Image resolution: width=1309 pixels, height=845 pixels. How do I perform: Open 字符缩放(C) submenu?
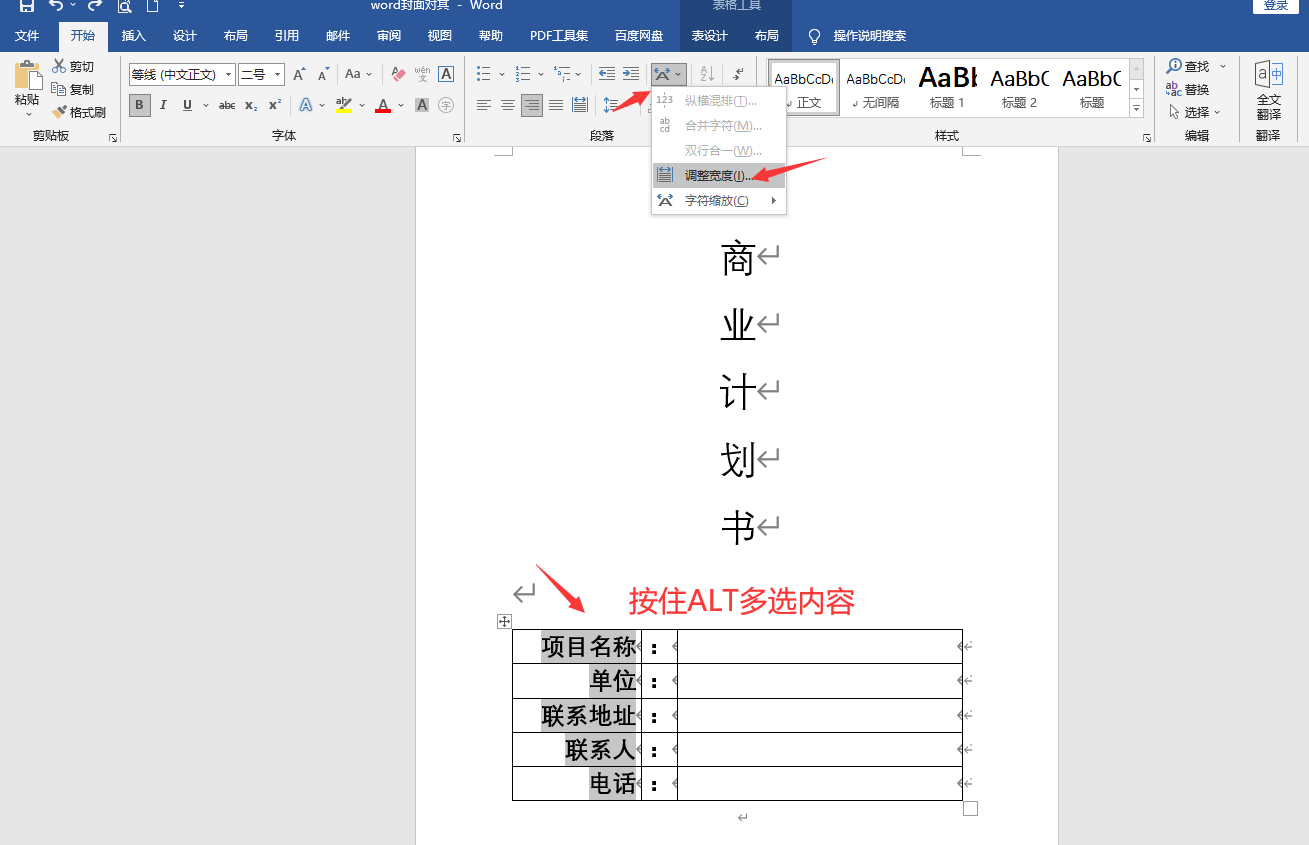[719, 200]
